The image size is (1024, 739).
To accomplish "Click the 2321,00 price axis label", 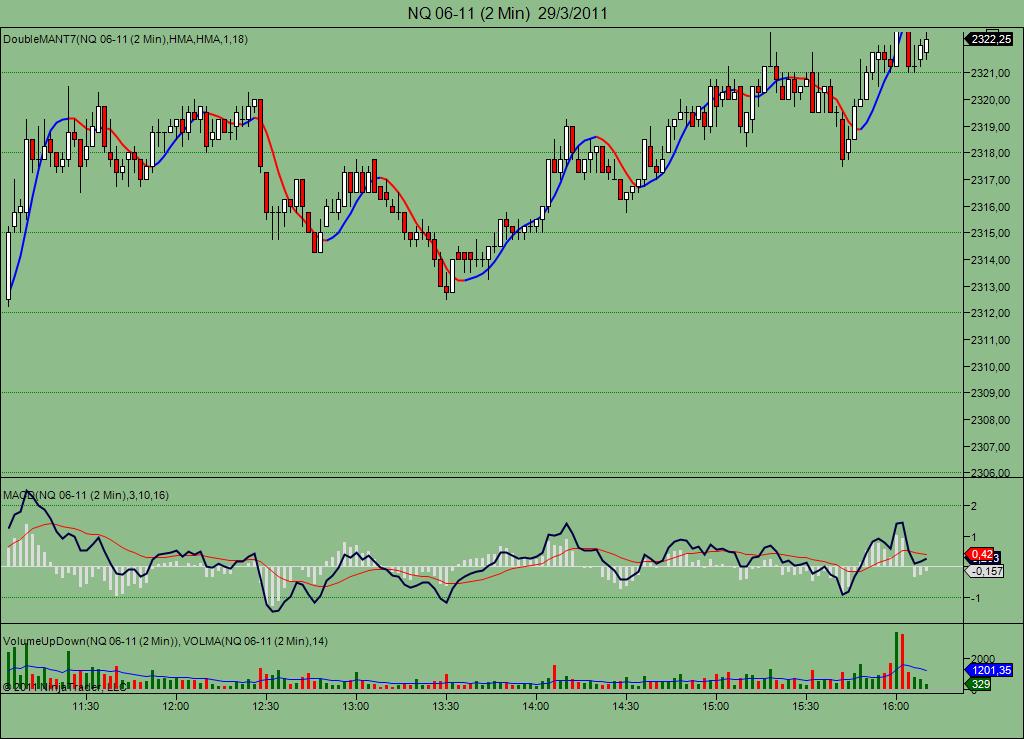I will 991,73.
